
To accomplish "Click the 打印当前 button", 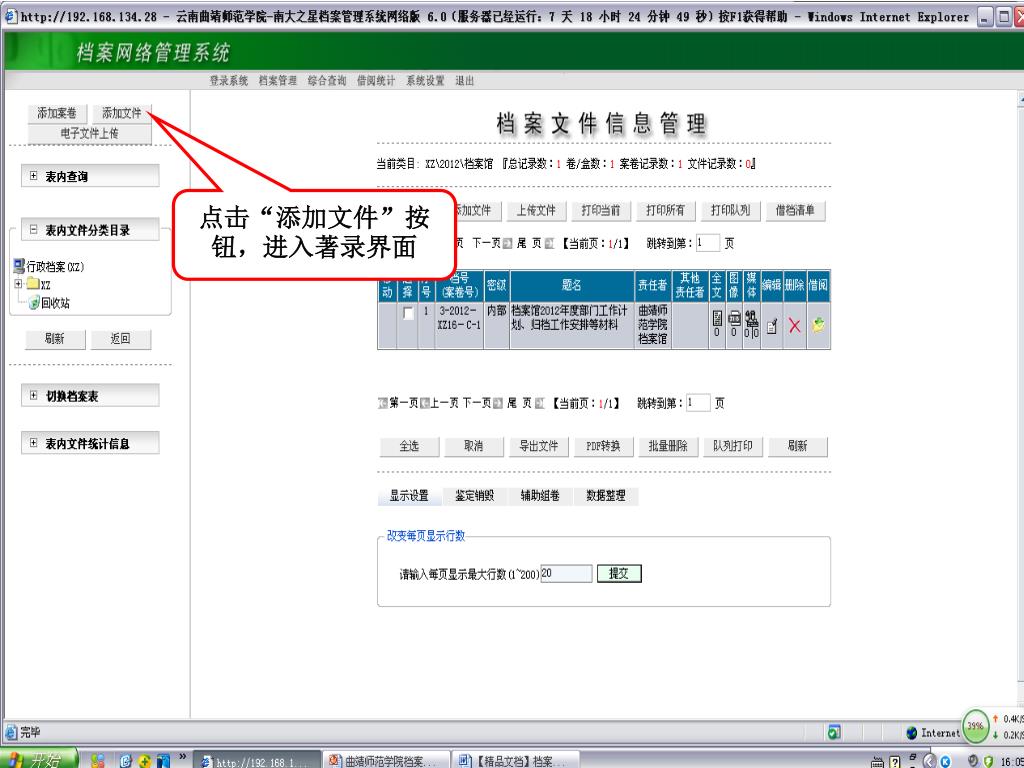I will point(601,210).
